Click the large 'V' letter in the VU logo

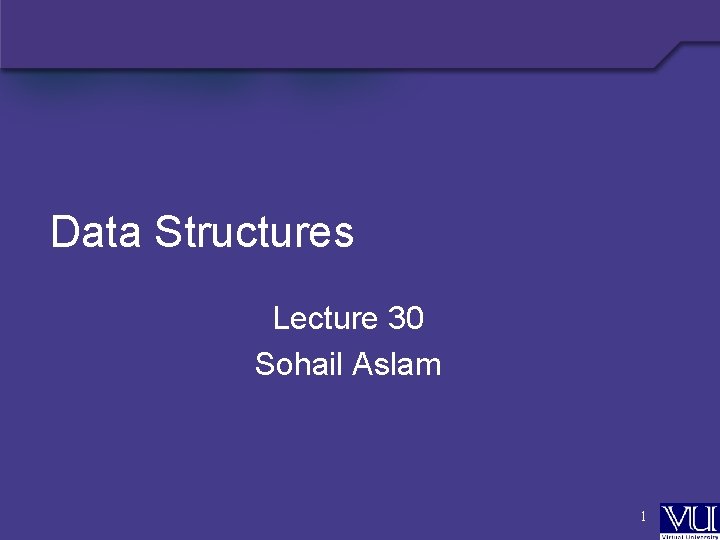676,517
